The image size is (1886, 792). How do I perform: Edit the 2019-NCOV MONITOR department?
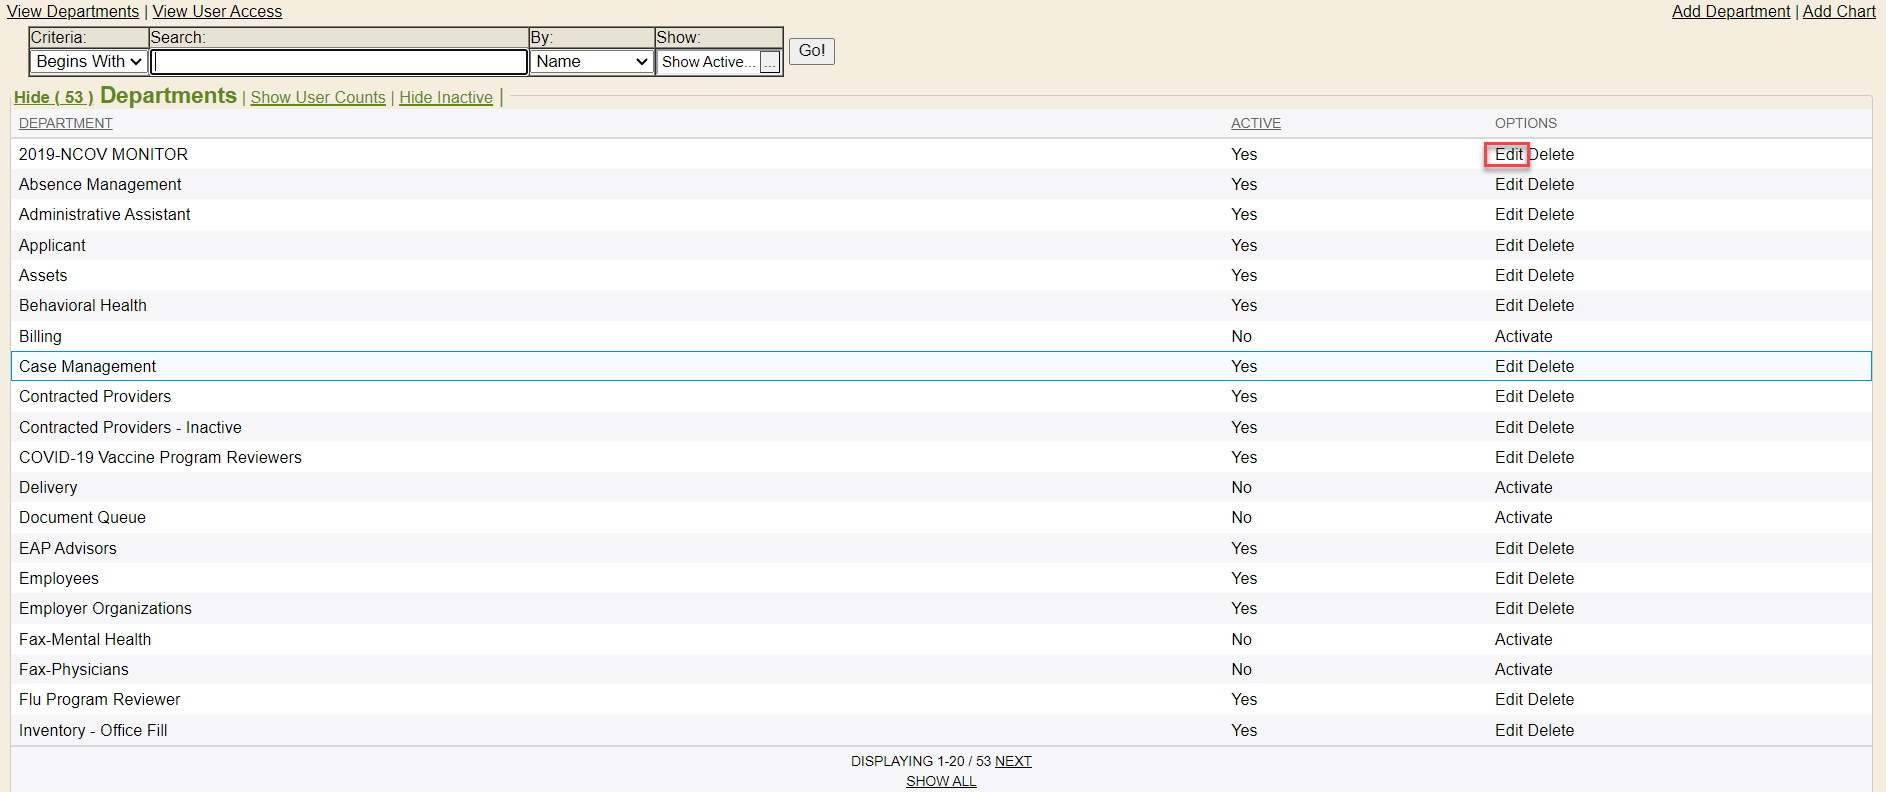pyautogui.click(x=1508, y=154)
